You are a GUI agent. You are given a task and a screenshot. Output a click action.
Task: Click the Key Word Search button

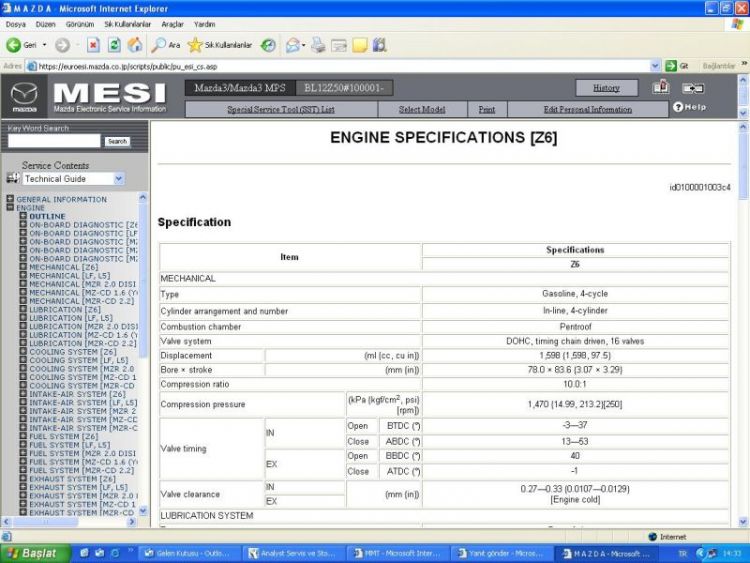coord(117,142)
